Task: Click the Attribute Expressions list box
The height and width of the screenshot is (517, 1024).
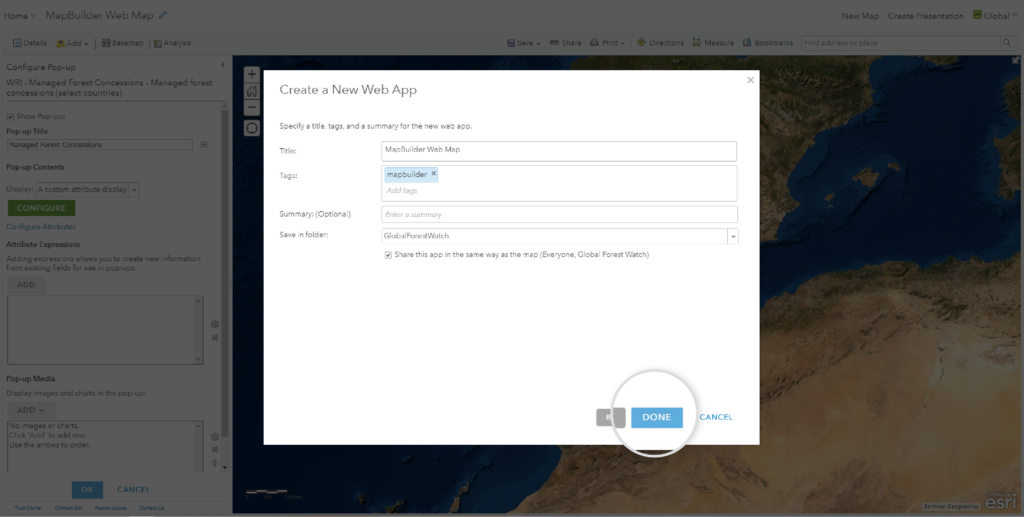Action: pos(105,330)
